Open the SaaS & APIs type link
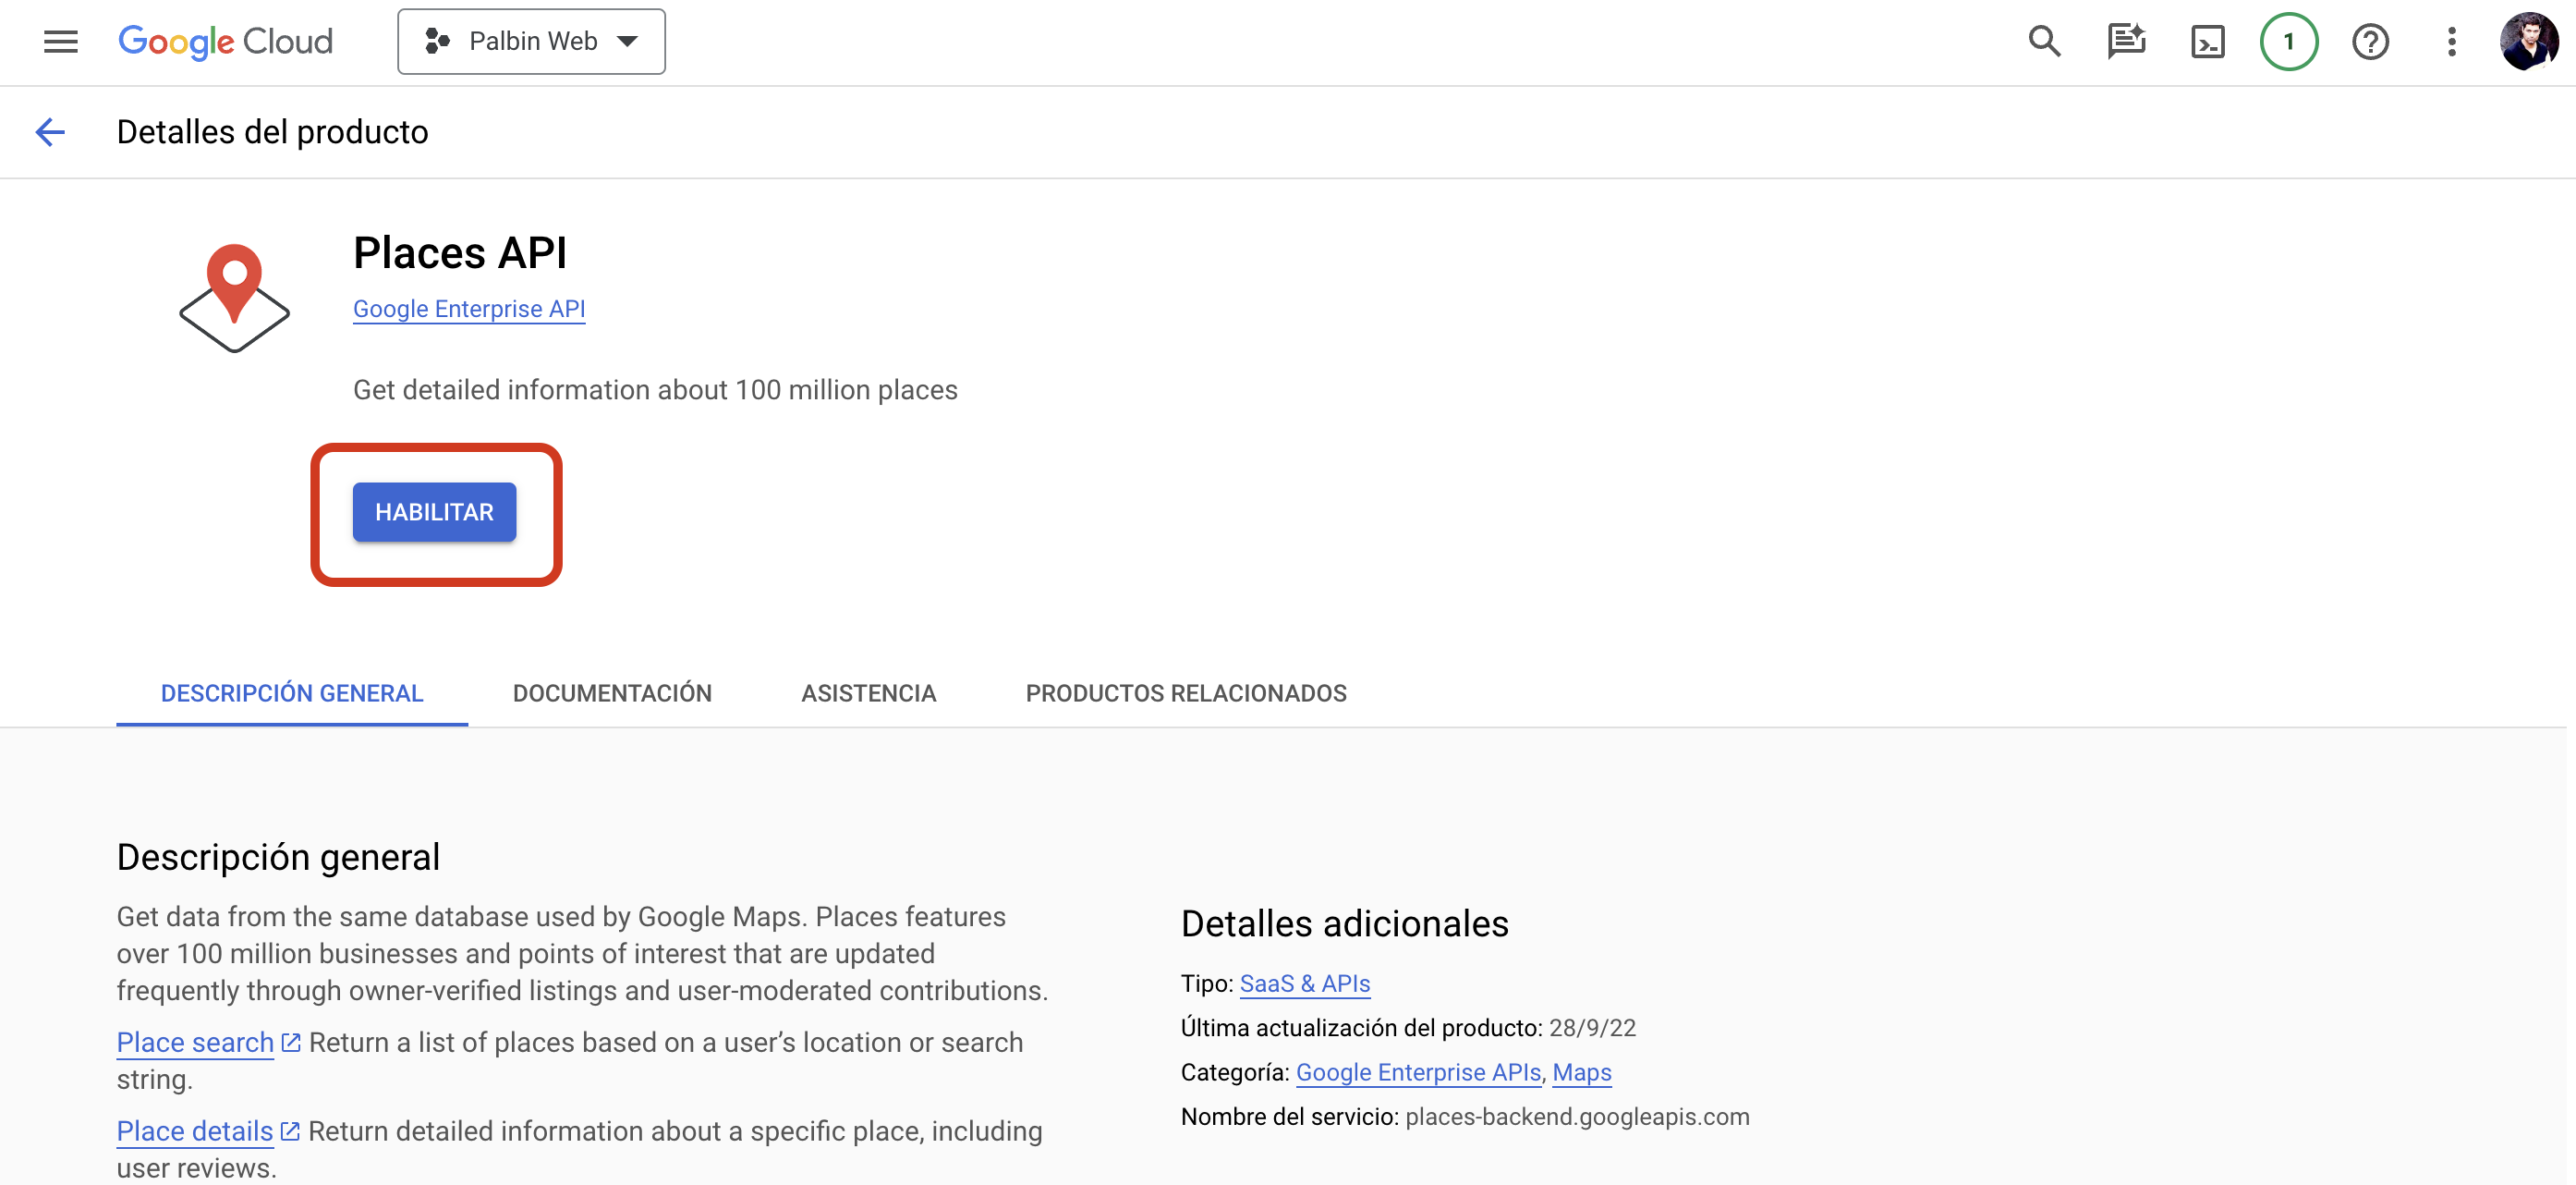This screenshot has height=1185, width=2576. 1305,984
